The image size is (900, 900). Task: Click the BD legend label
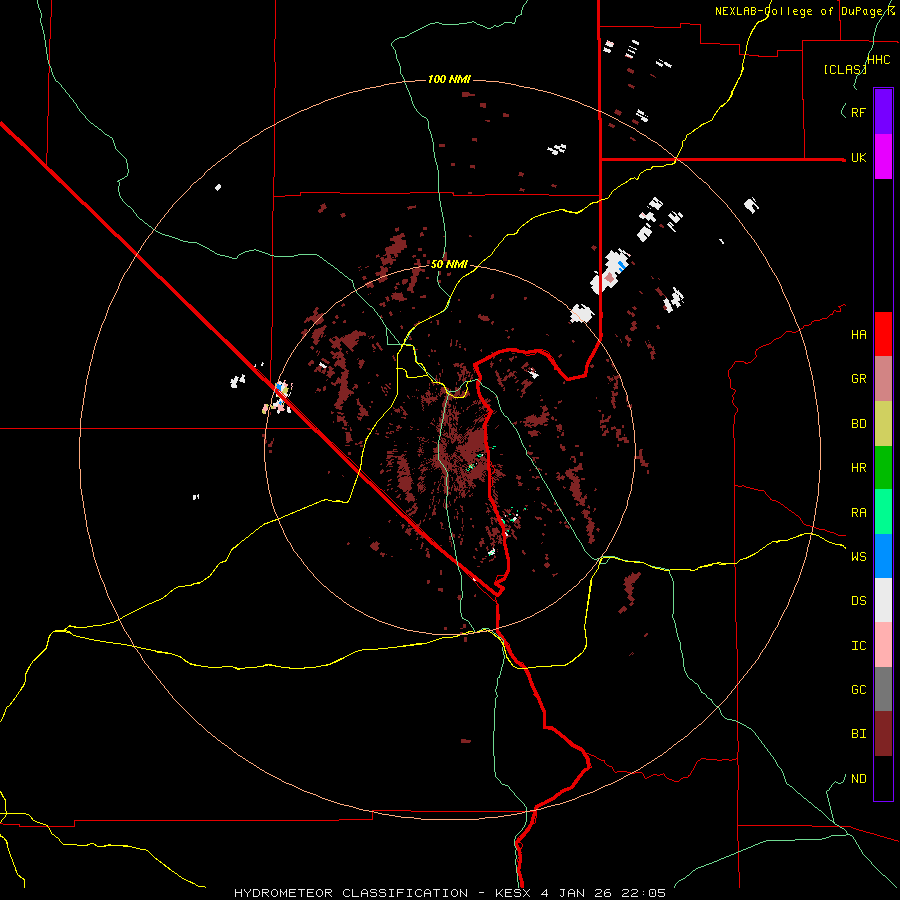[858, 424]
